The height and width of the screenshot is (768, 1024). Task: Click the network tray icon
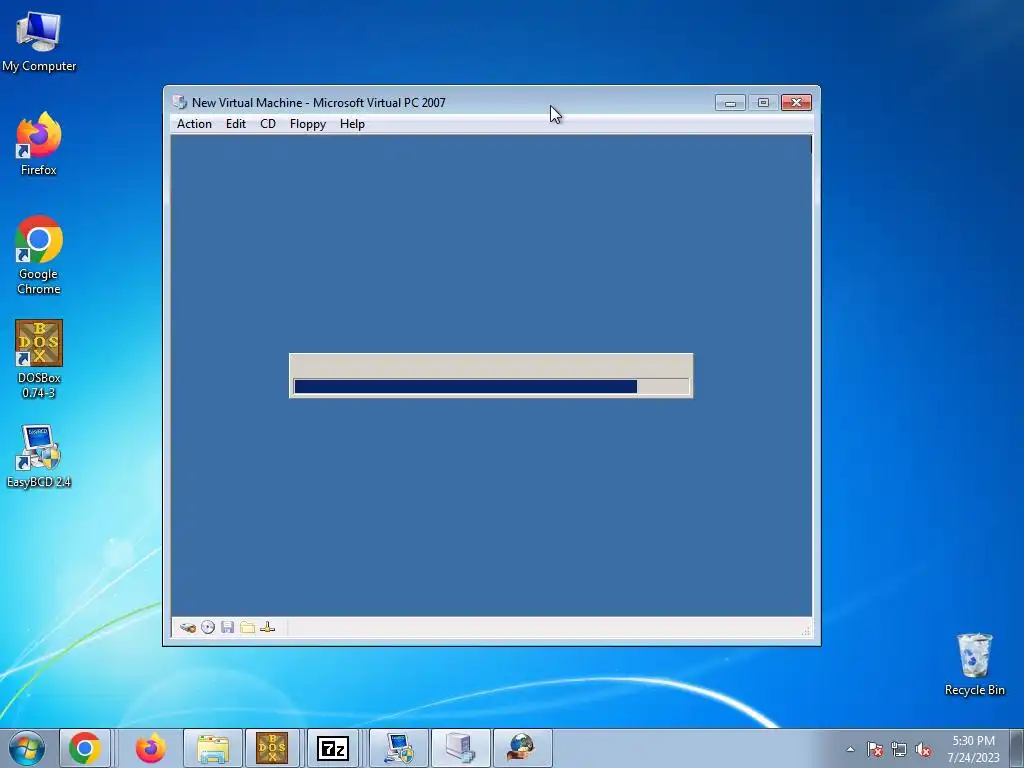[899, 749]
